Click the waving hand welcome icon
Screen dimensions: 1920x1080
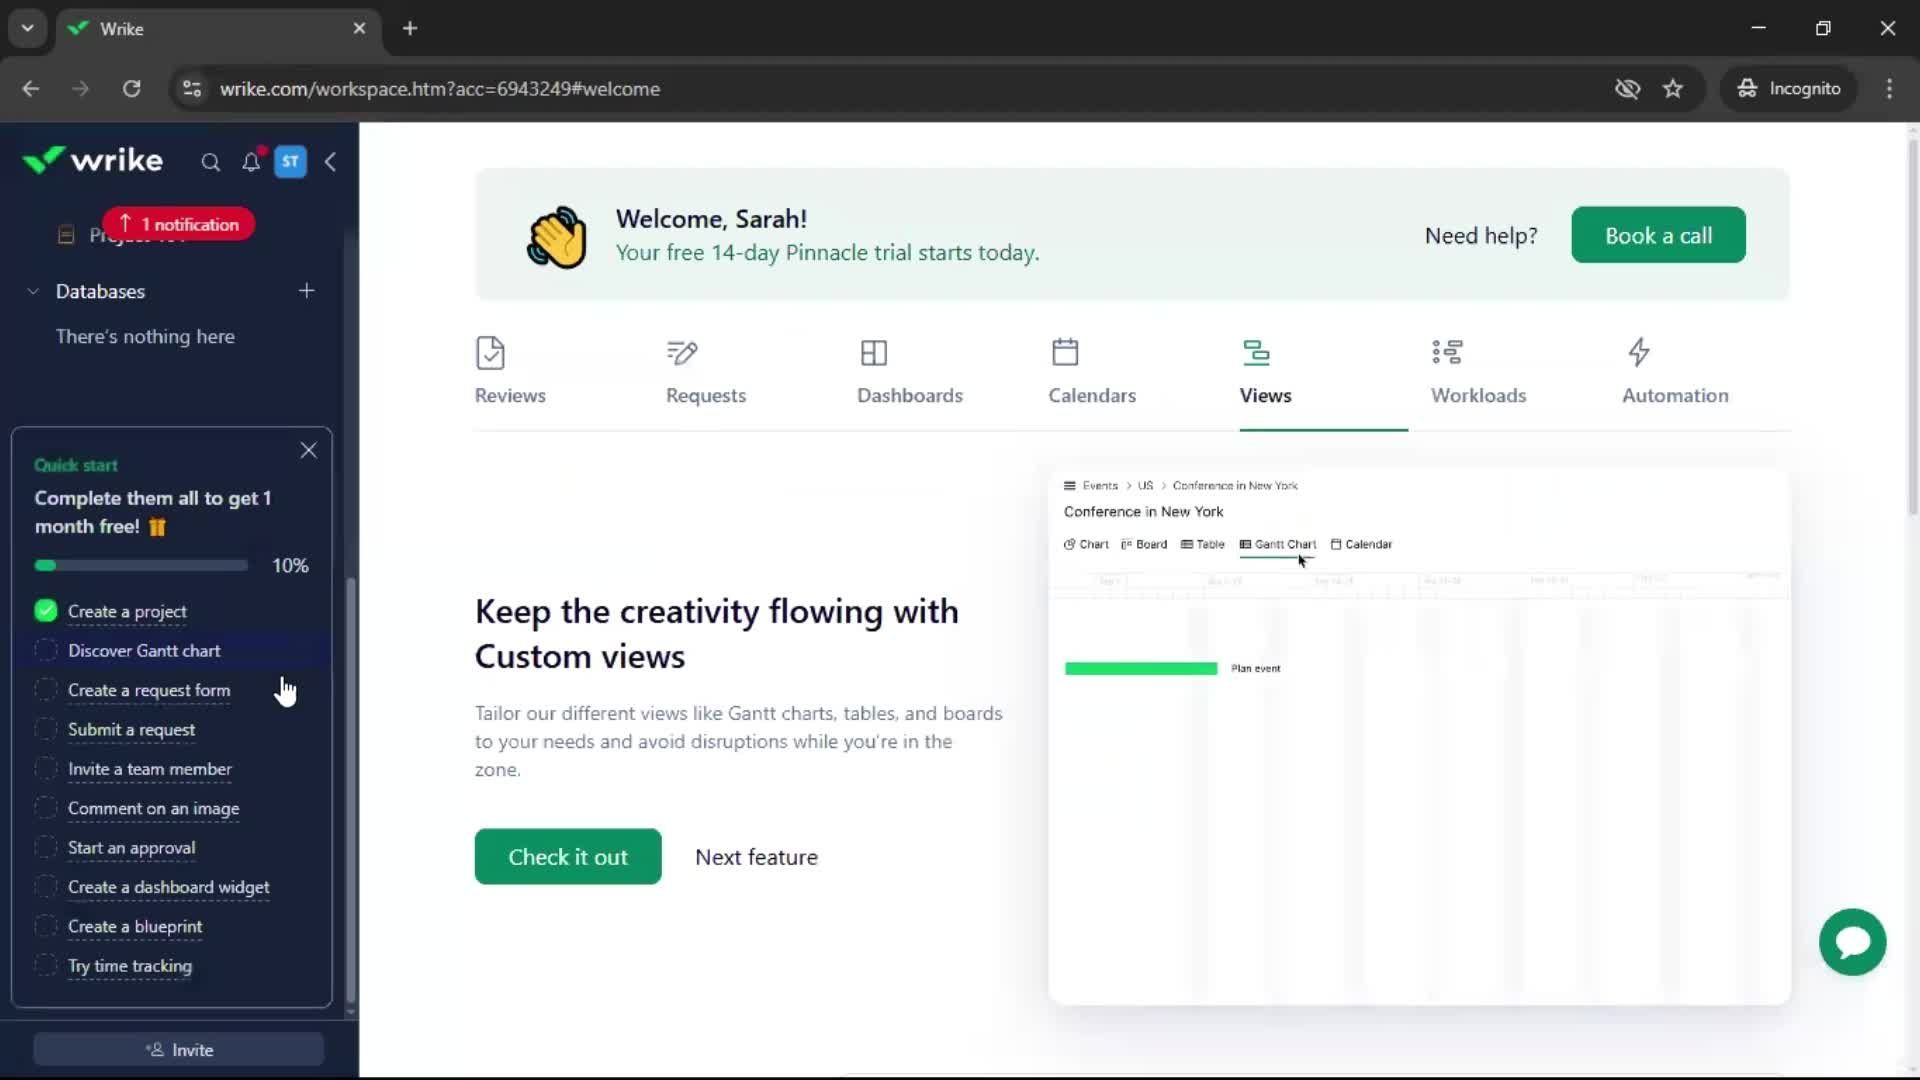557,237
